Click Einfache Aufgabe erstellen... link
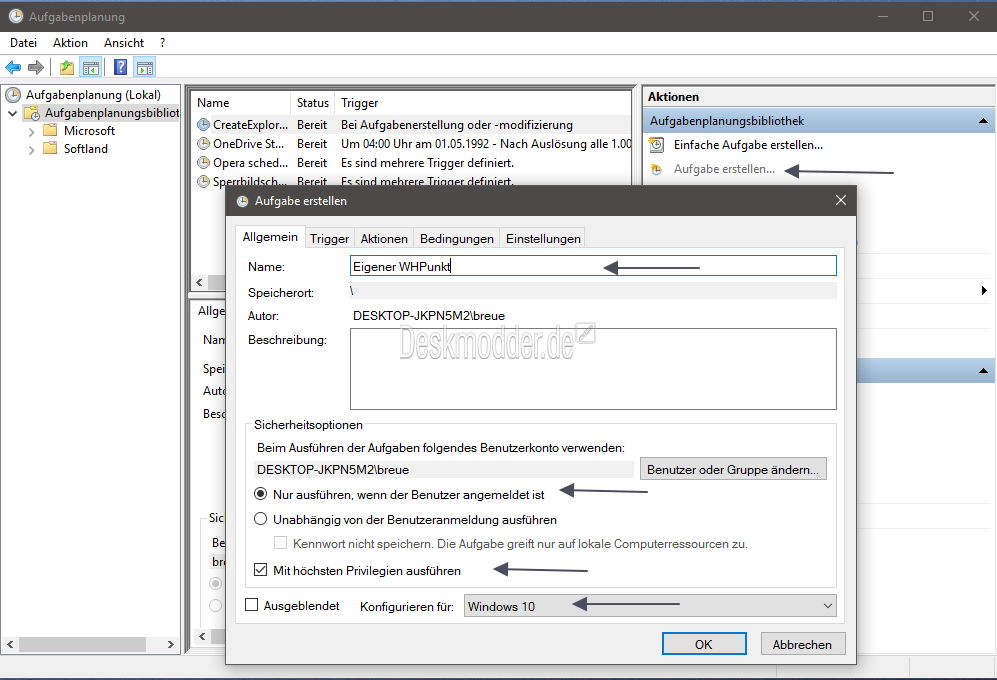This screenshot has width=997, height=680. [x=748, y=145]
